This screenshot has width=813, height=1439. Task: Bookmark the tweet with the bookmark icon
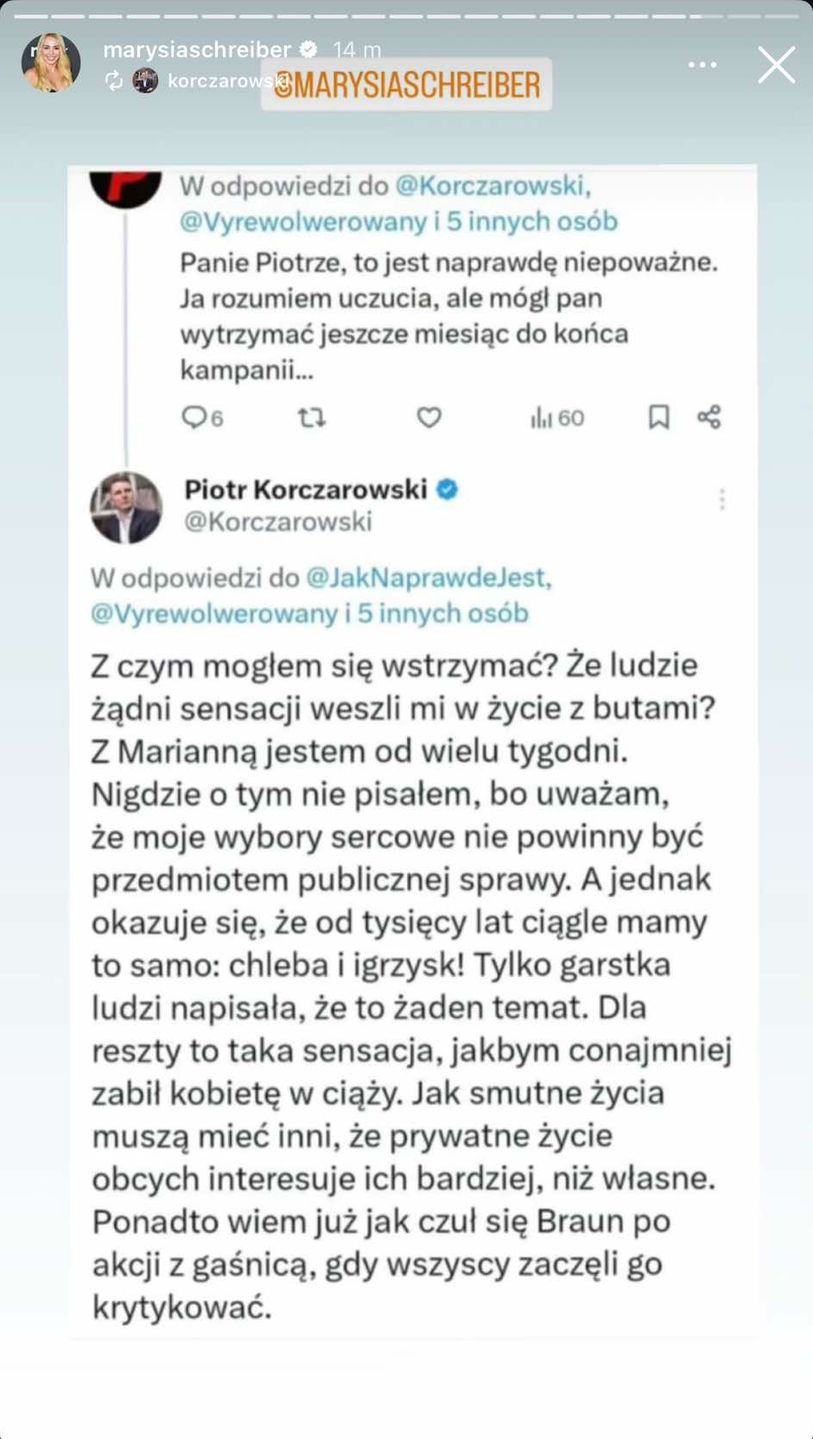click(x=659, y=417)
